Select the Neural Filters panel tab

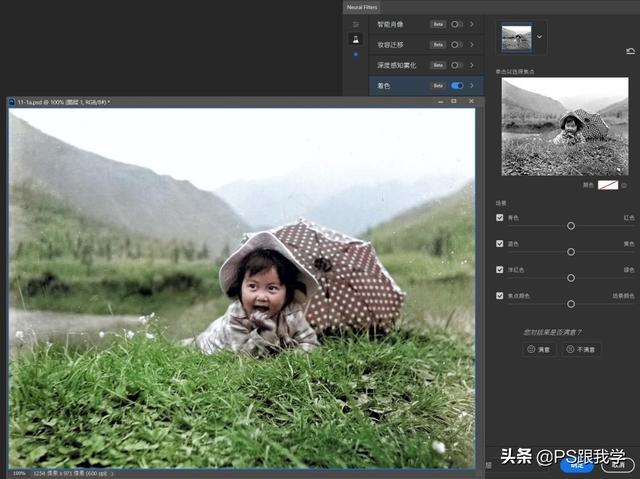coord(363,7)
